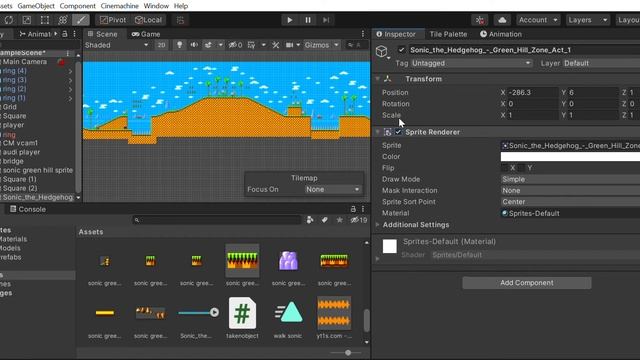
Task: Open the Help menu
Action: click(x=181, y=6)
